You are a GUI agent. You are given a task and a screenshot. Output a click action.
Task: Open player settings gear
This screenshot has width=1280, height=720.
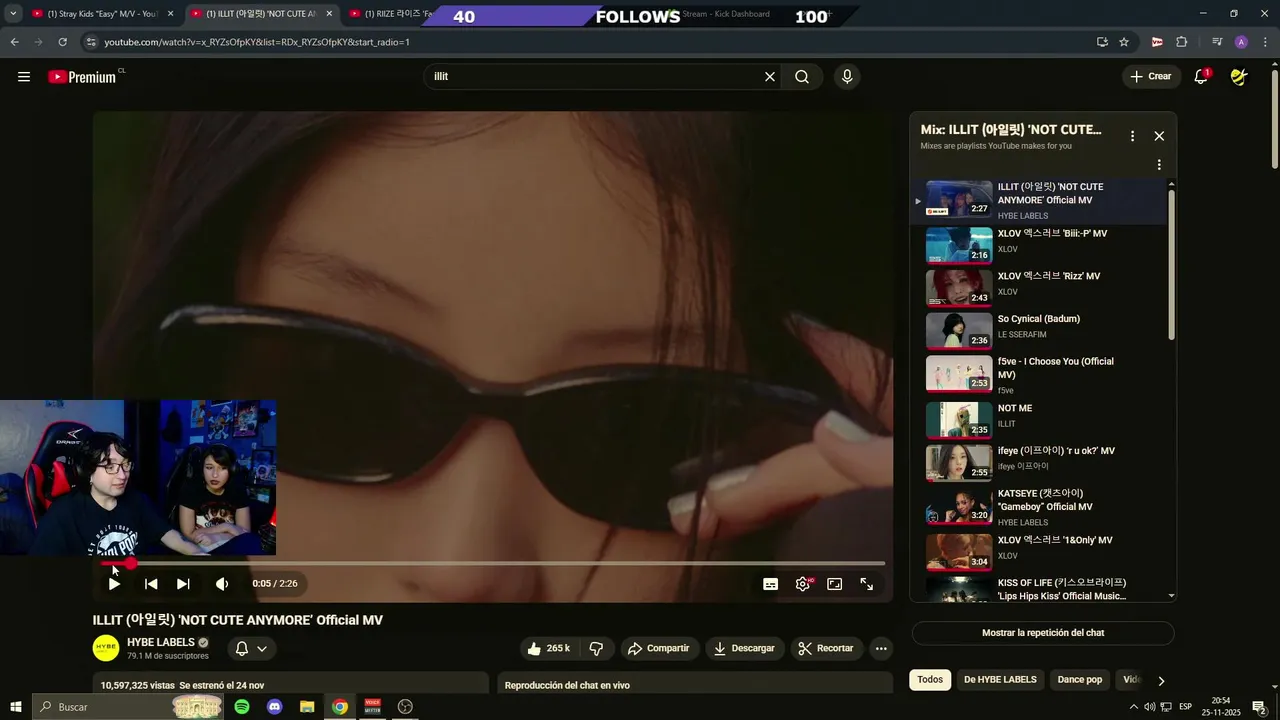[x=803, y=584]
